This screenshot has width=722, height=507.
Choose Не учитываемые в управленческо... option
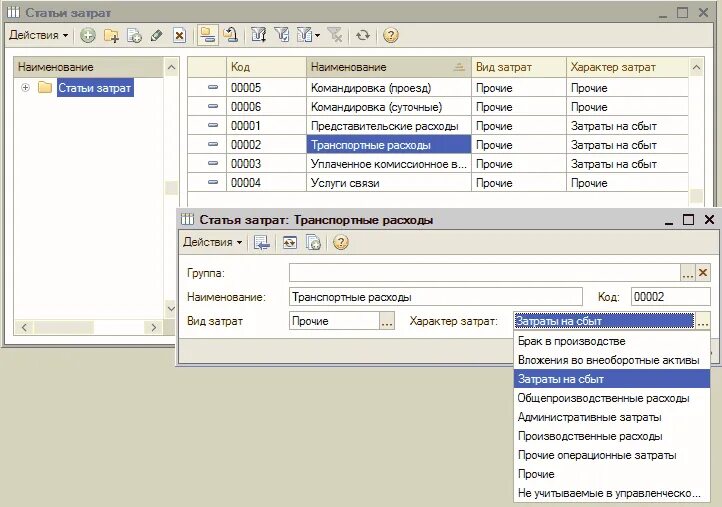pos(611,493)
